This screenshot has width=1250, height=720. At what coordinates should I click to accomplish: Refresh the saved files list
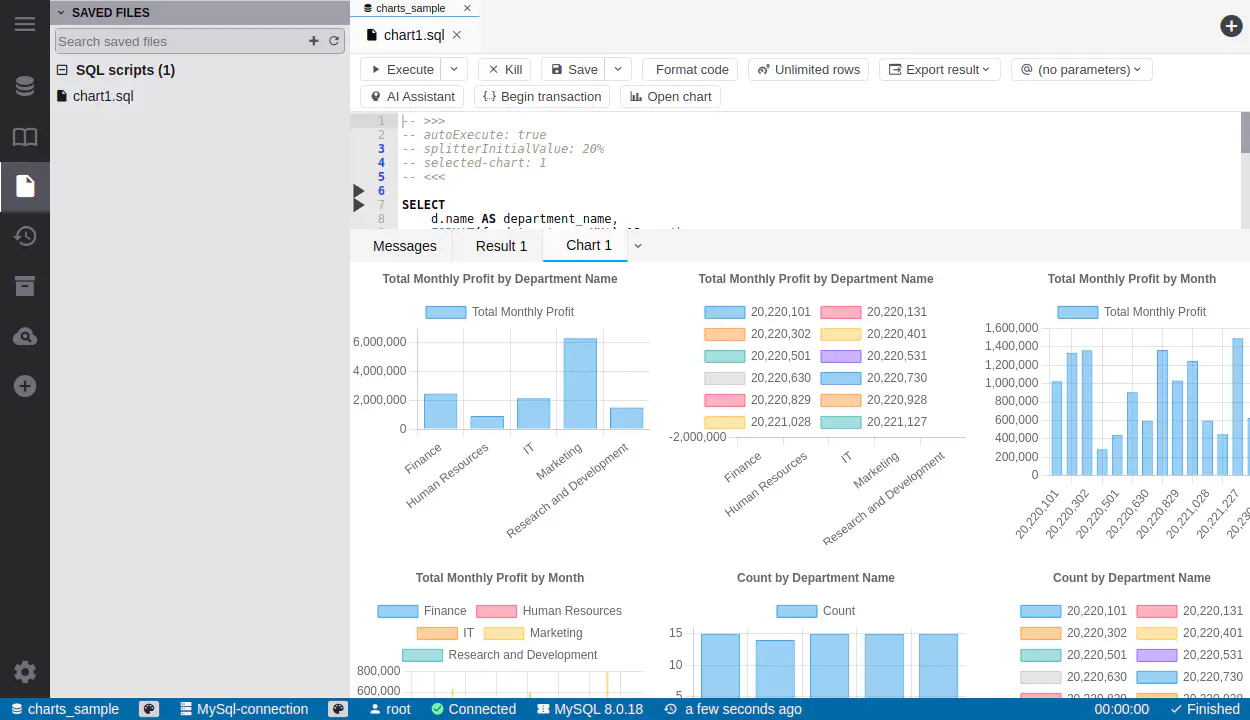(334, 41)
